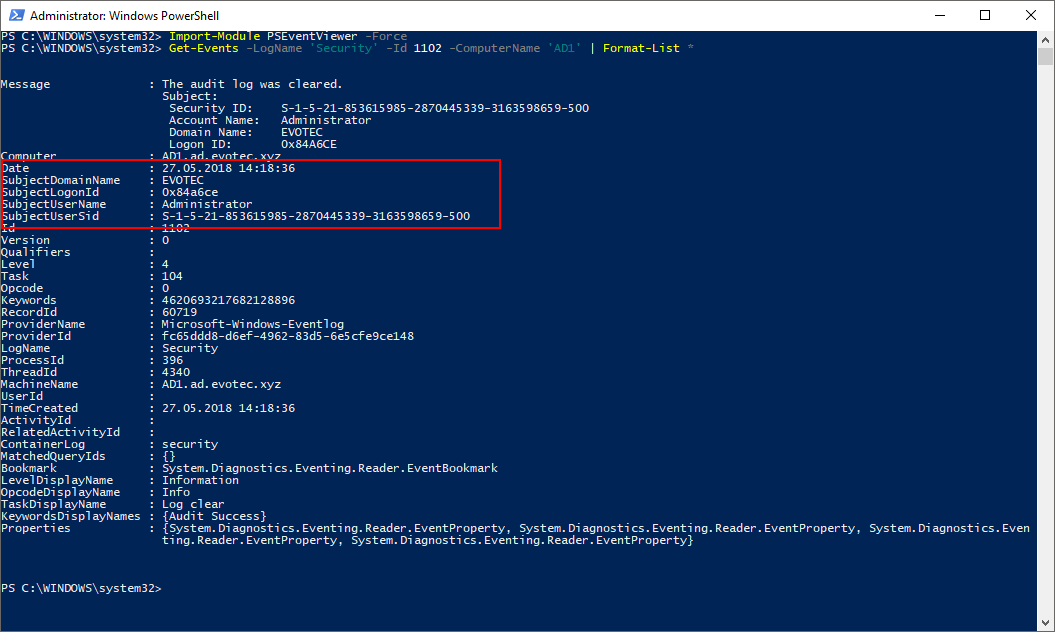This screenshot has width=1055, height=632.
Task: Click the event Id value 1102
Action: click(427, 47)
